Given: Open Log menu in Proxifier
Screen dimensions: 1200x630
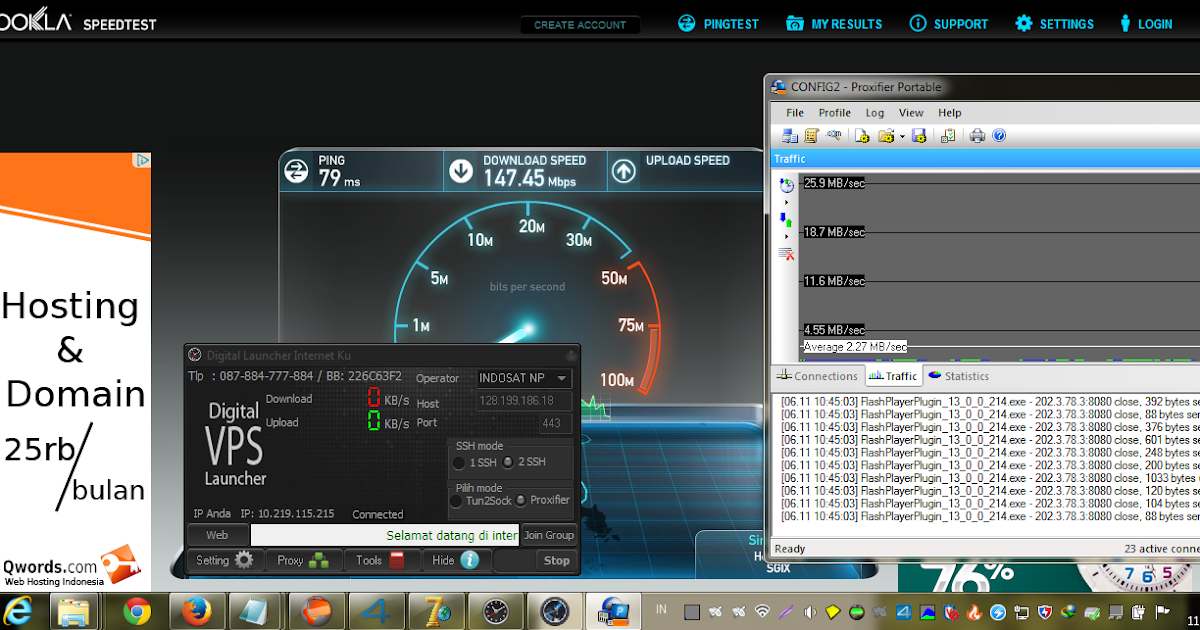Looking at the screenshot, I should (875, 113).
